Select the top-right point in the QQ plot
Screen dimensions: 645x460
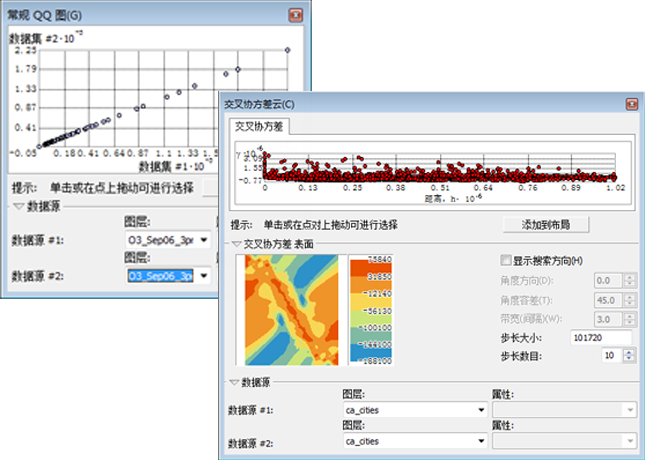(x=288, y=50)
